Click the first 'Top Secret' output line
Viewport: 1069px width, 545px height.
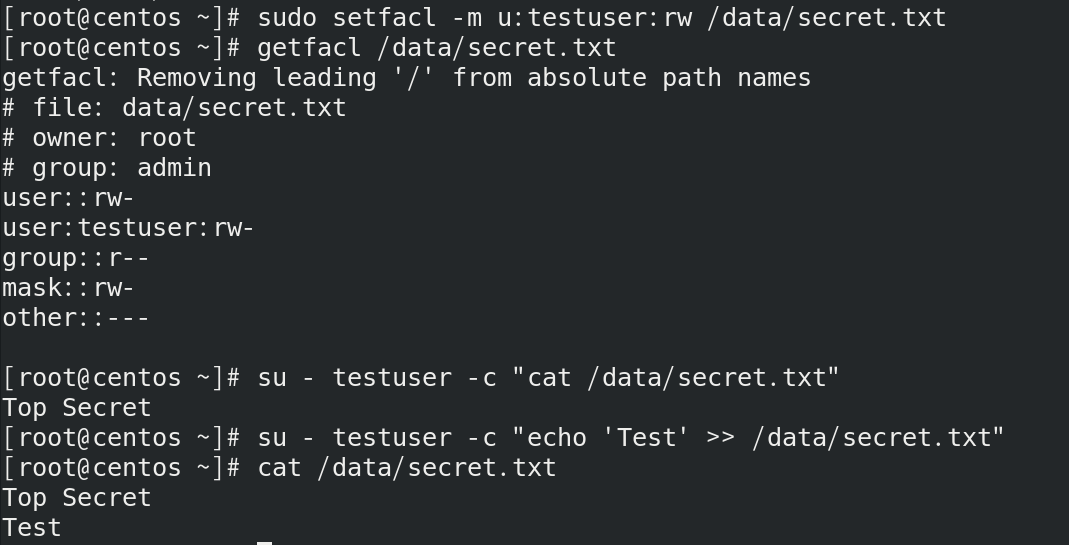77,407
